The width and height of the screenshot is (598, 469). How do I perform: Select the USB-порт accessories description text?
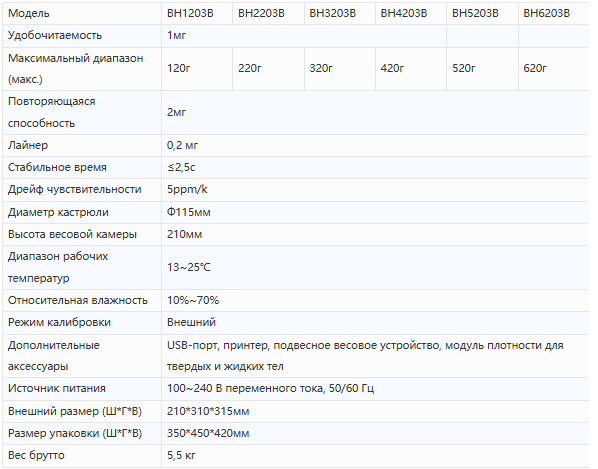365,356
